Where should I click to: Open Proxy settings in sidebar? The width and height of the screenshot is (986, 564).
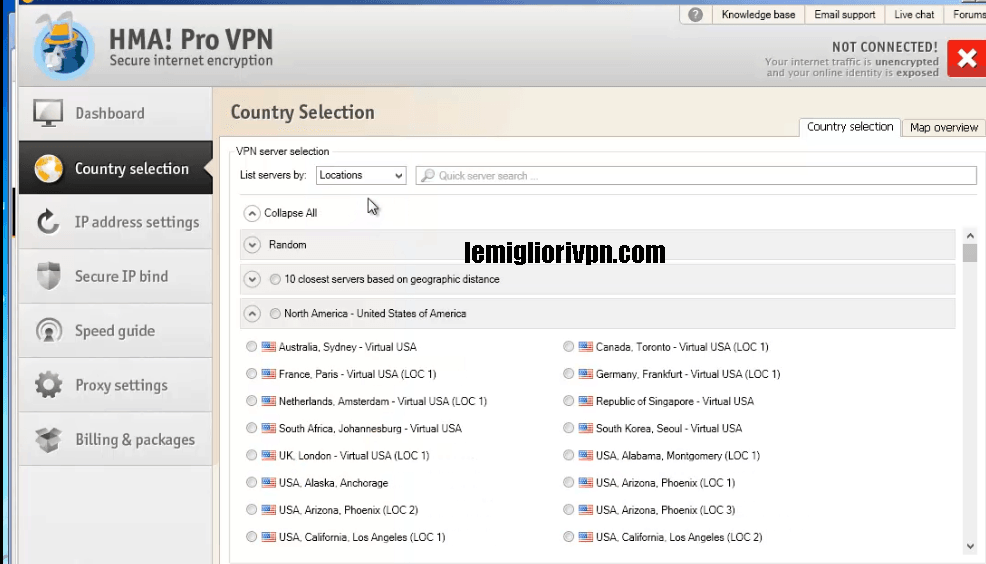click(116, 385)
